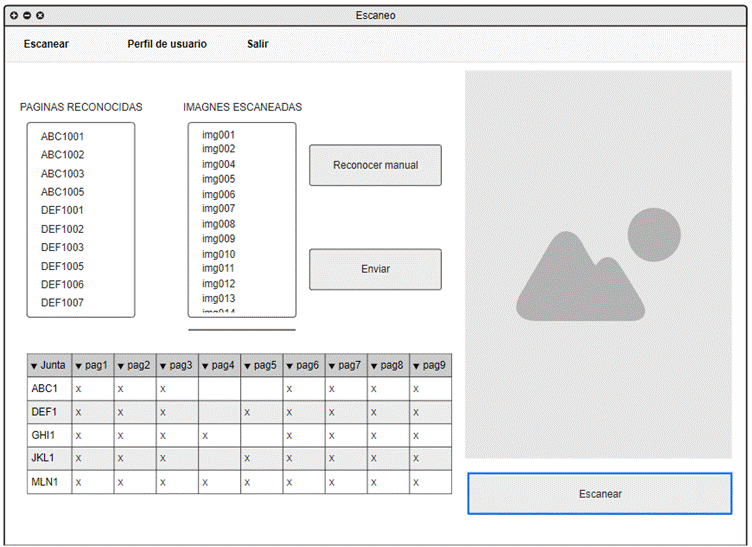Open the pag5 column header dropdown
The height and width of the screenshot is (547, 752).
pos(248,366)
